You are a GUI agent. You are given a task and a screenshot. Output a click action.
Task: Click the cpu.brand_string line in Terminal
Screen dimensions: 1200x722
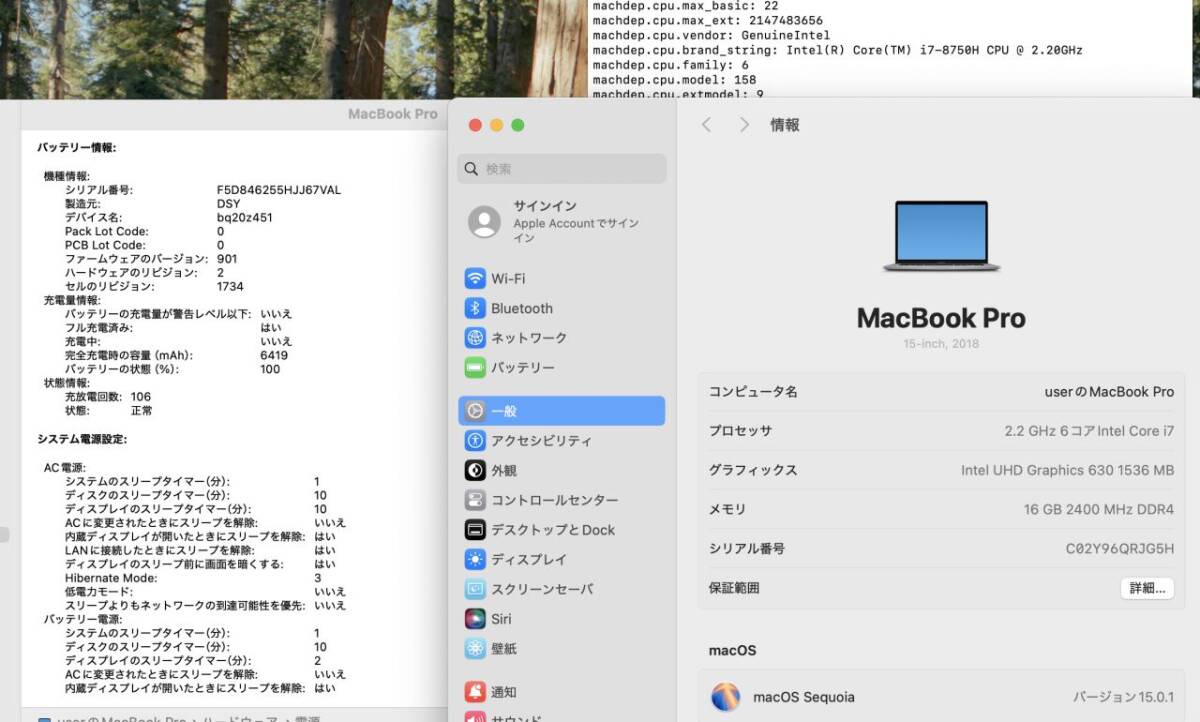[838, 50]
